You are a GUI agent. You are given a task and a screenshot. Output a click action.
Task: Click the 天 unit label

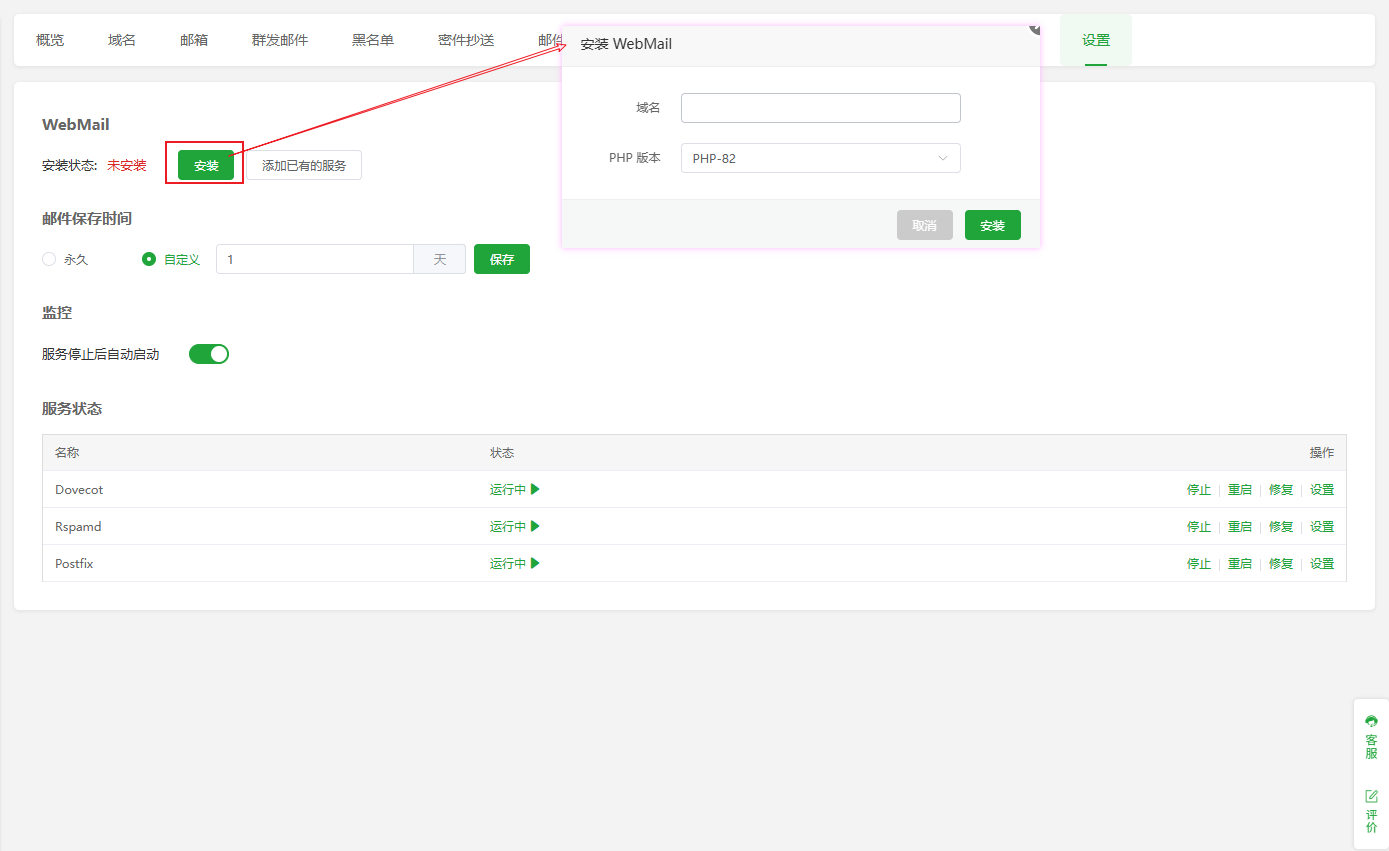[x=440, y=259]
